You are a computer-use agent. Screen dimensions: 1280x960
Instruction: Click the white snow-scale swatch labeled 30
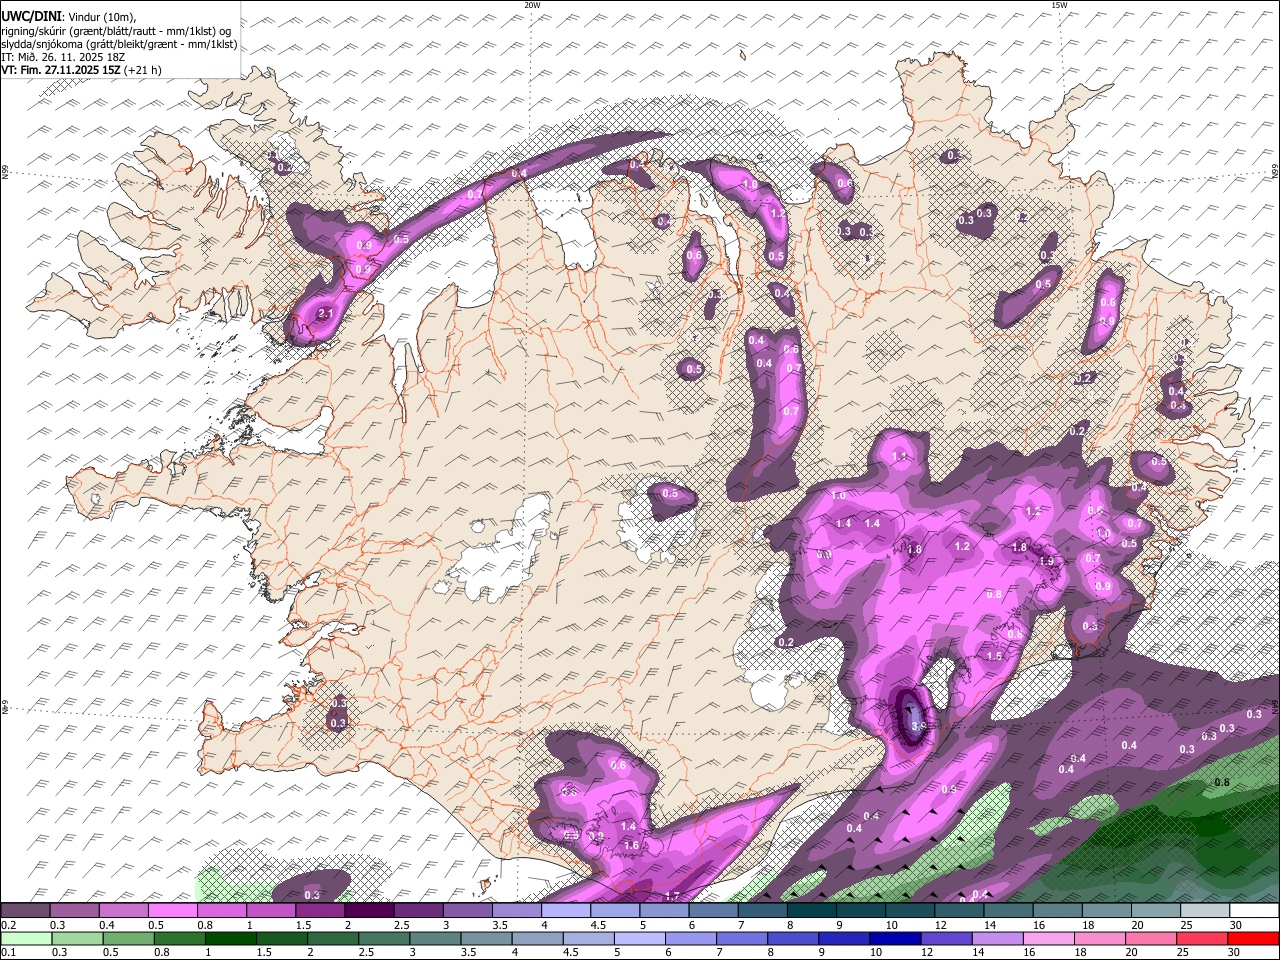1252,910
